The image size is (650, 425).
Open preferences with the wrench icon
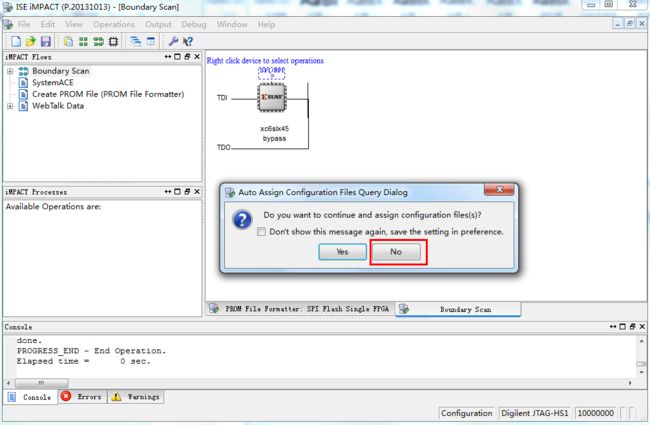[x=173, y=41]
